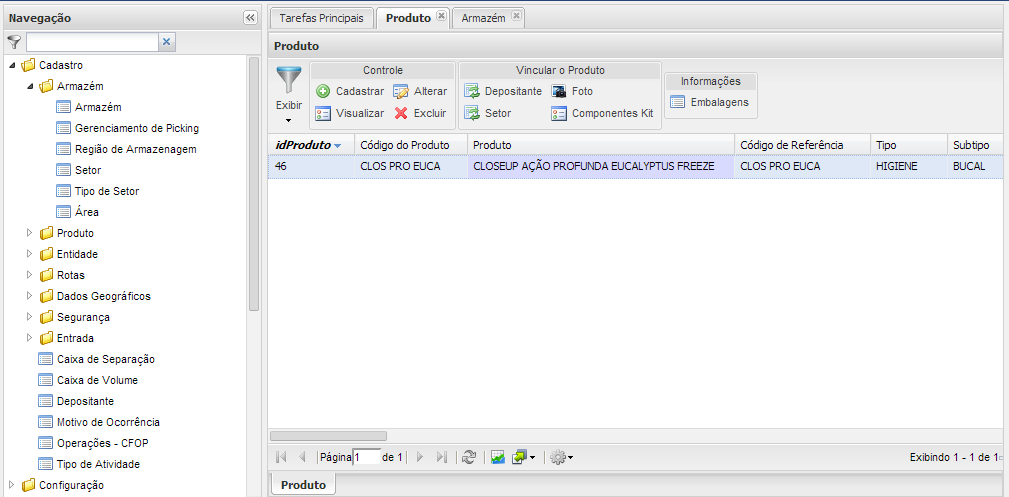Expand the Segurança folder

29,317
